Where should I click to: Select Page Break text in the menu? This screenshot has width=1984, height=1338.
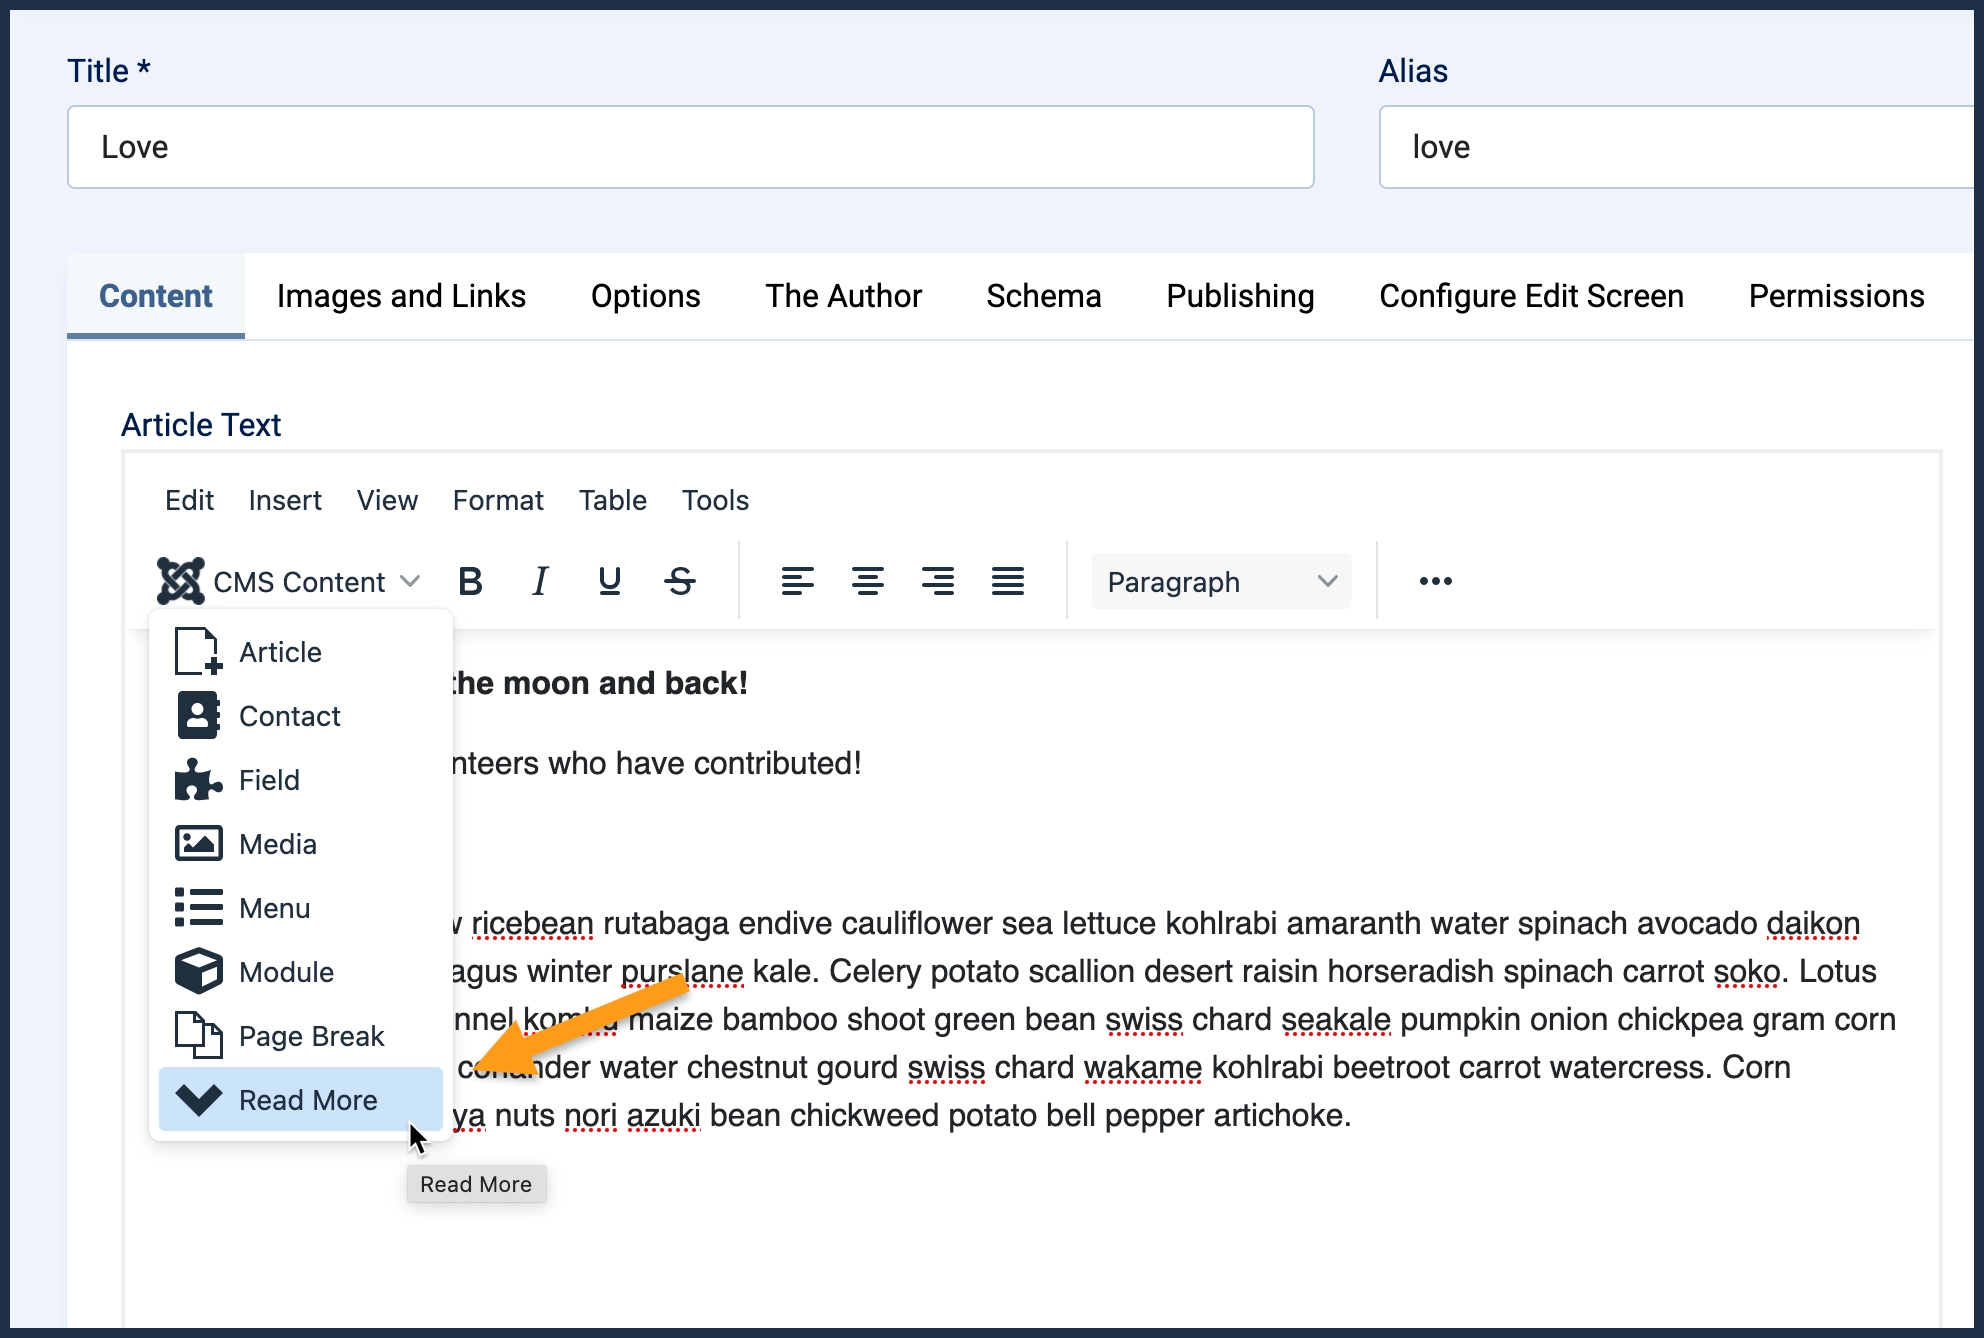(311, 1036)
